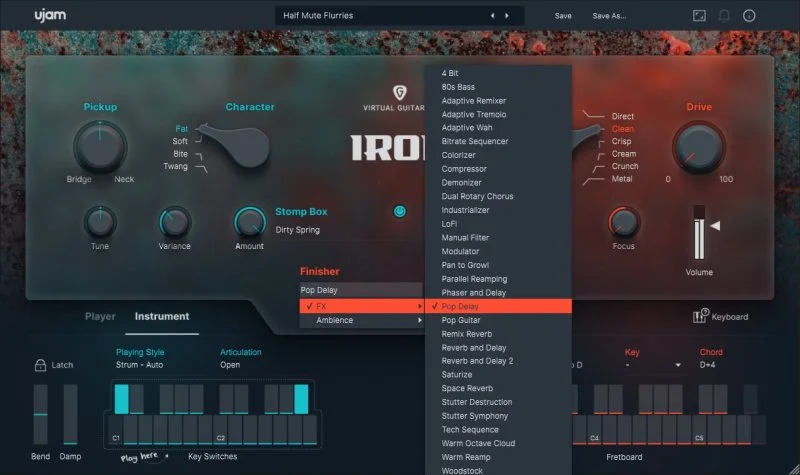Open the info icon
Image resolution: width=800 pixels, height=475 pixels.
(749, 16)
